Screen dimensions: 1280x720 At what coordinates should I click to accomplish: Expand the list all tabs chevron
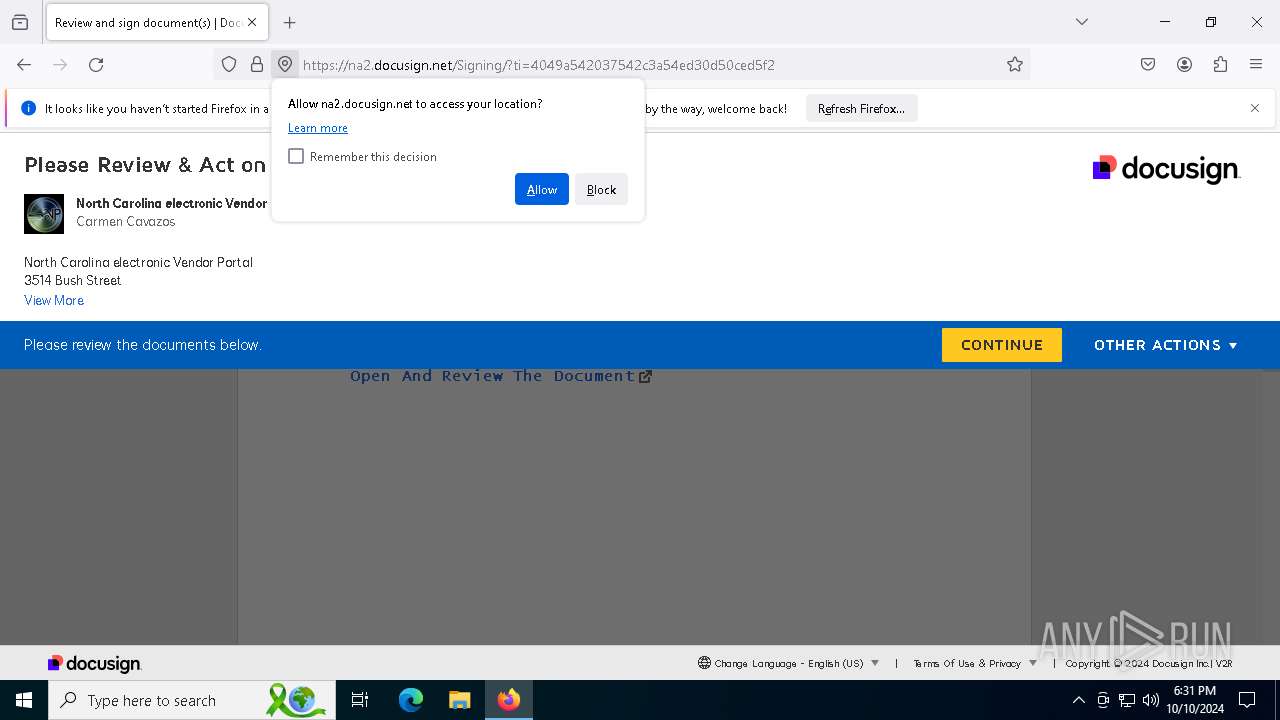pos(1082,22)
